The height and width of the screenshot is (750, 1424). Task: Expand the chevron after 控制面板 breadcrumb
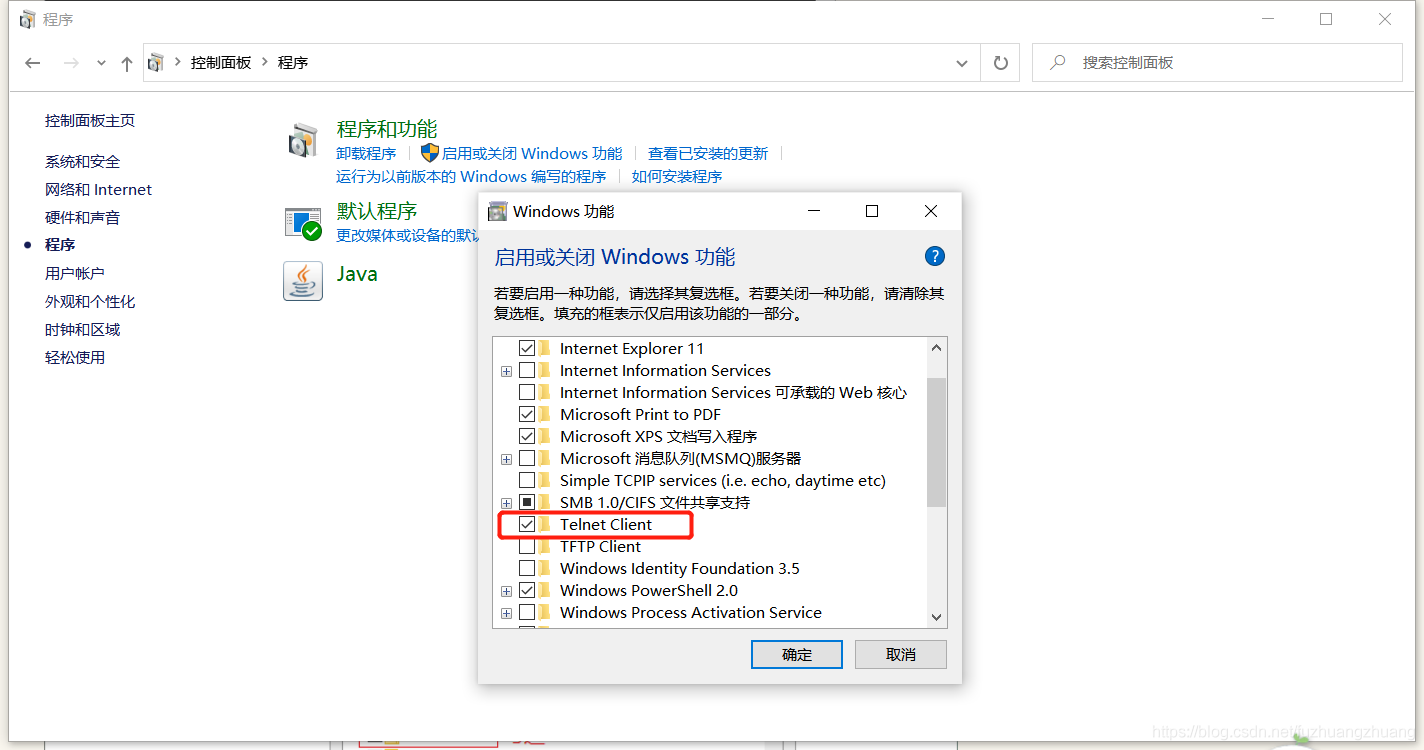pyautogui.click(x=265, y=62)
